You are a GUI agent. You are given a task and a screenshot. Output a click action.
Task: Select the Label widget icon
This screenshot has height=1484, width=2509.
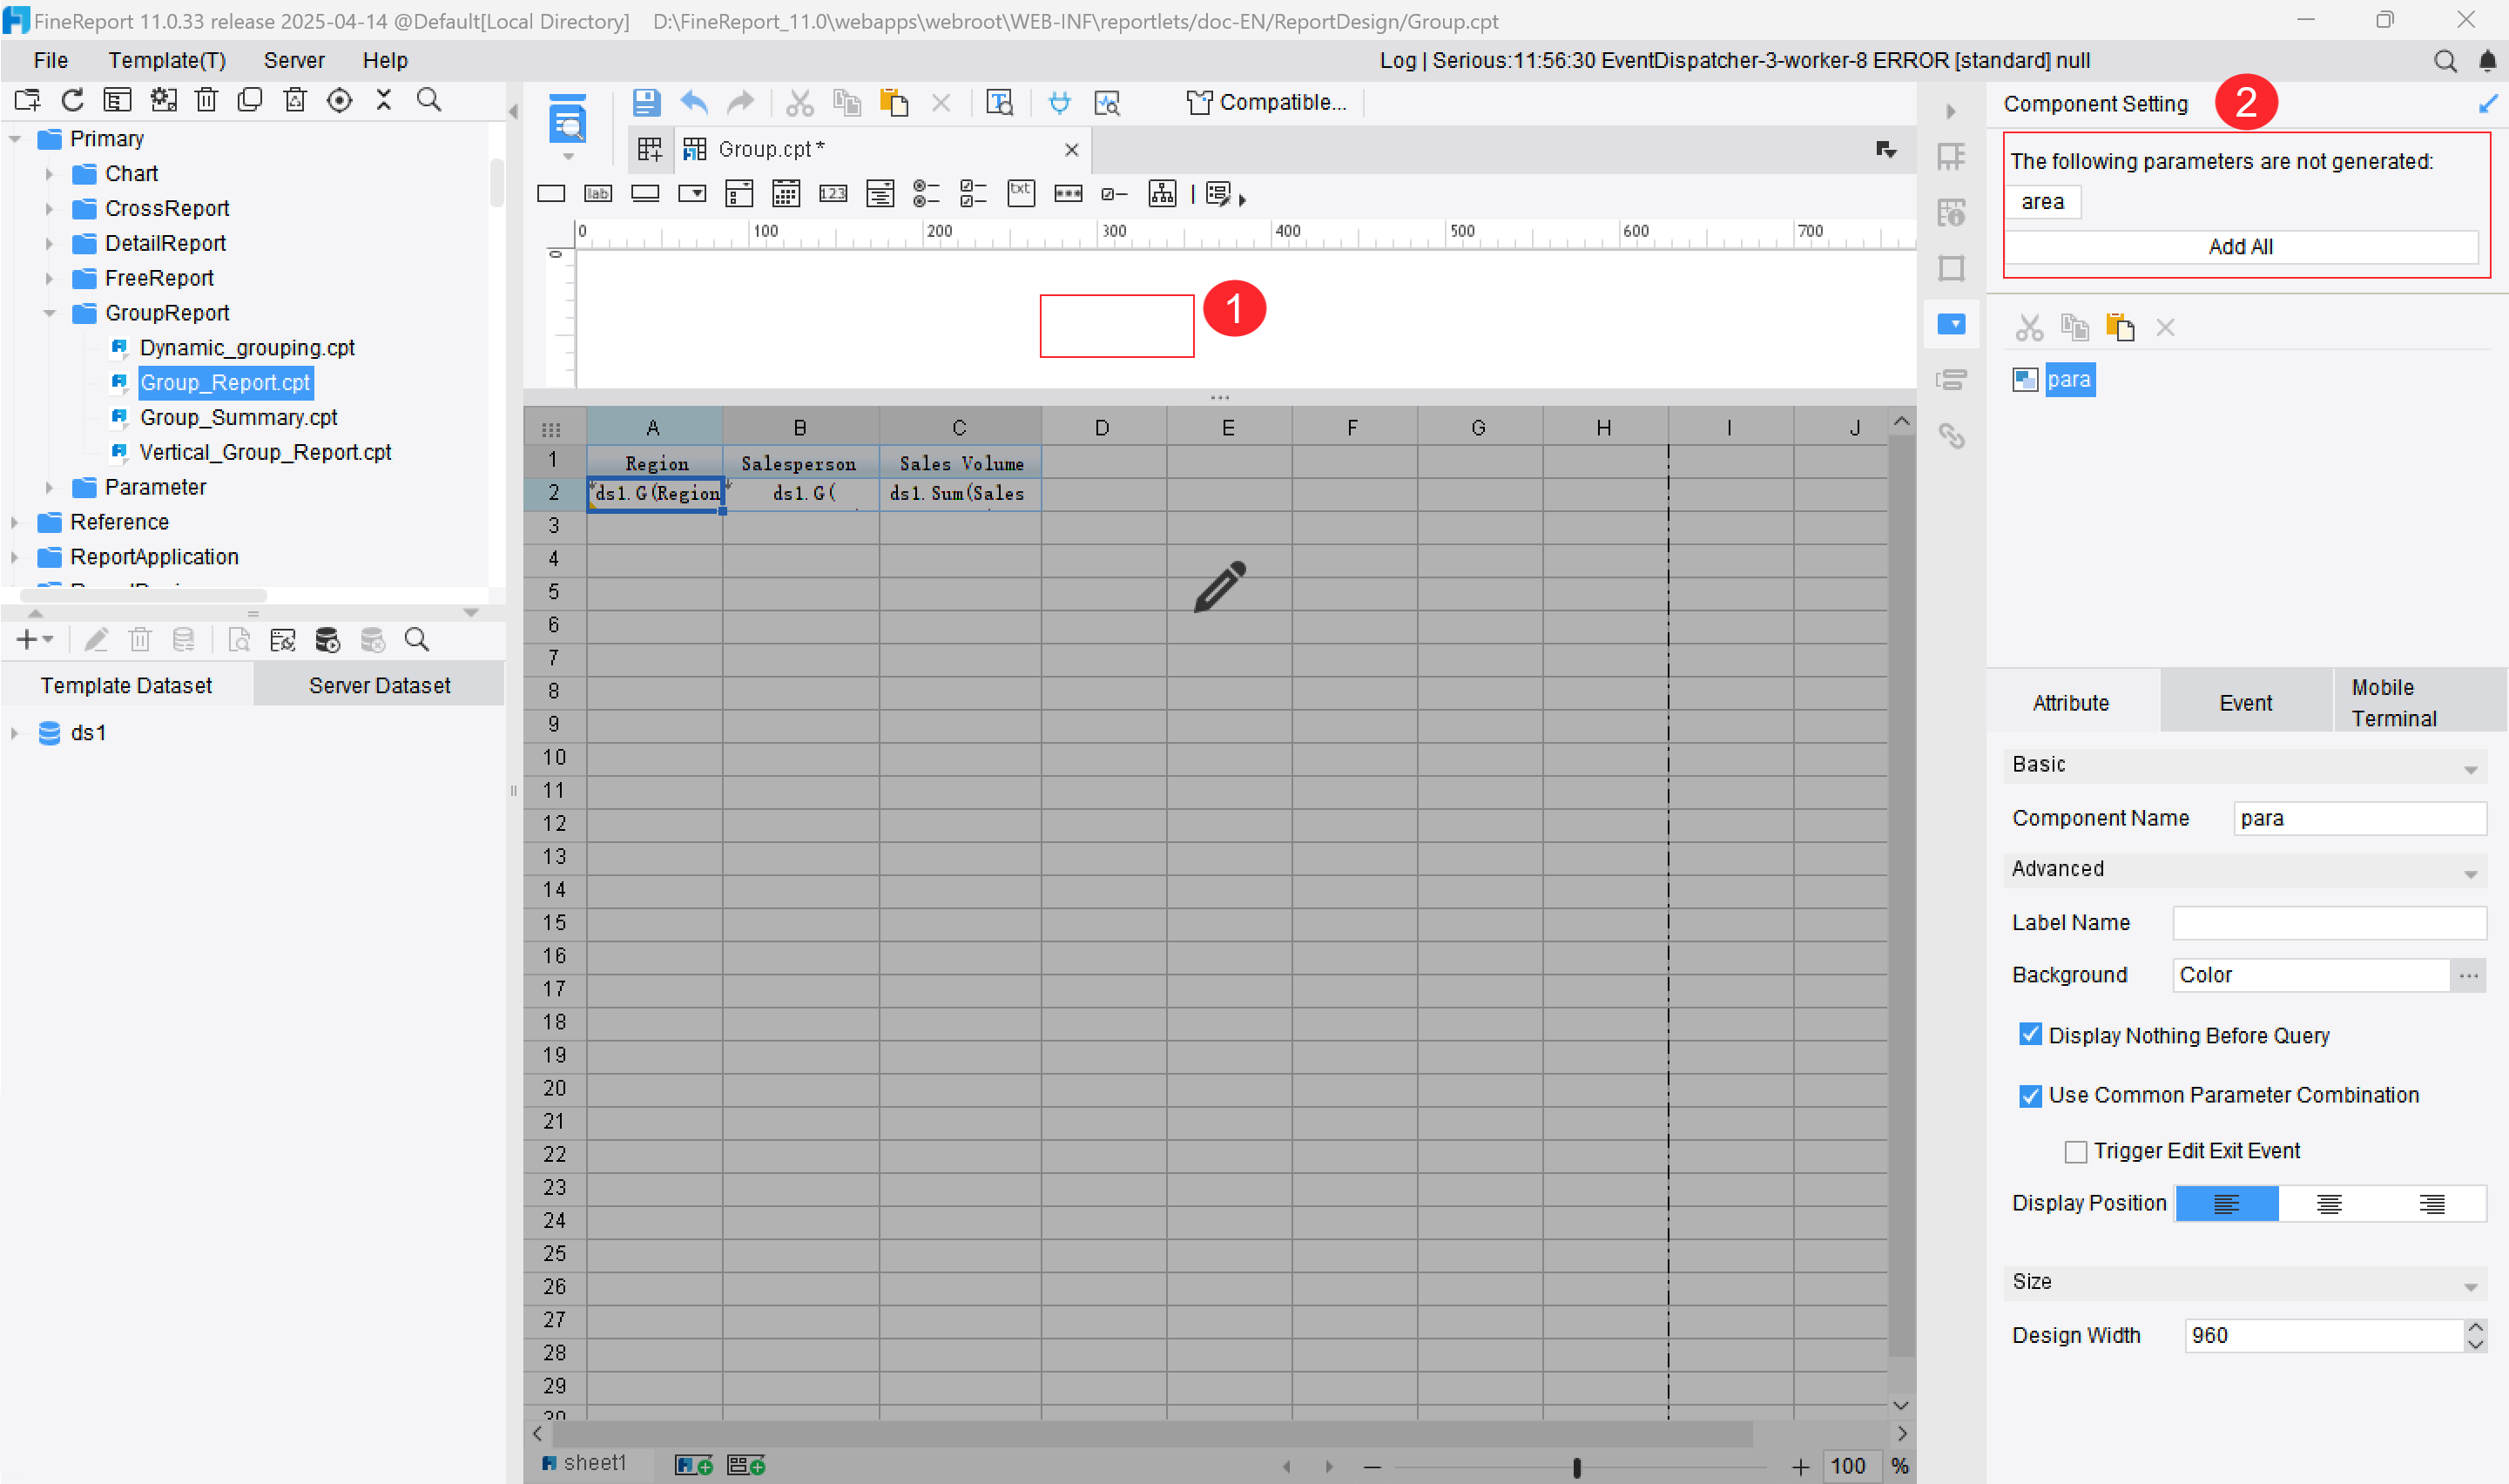pyautogui.click(x=598, y=194)
